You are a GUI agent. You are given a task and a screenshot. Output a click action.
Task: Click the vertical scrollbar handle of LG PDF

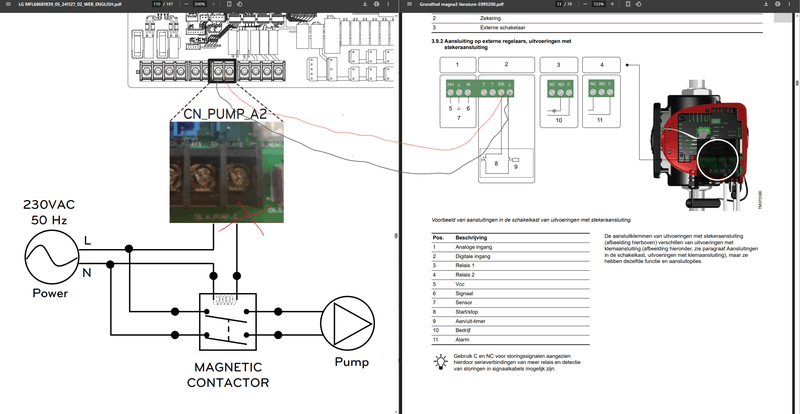396,235
